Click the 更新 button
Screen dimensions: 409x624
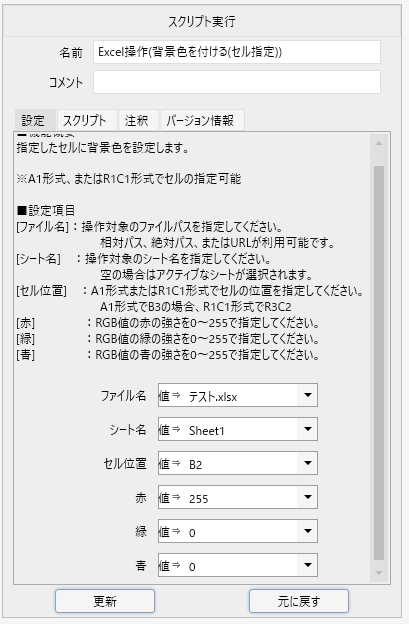coord(105,601)
